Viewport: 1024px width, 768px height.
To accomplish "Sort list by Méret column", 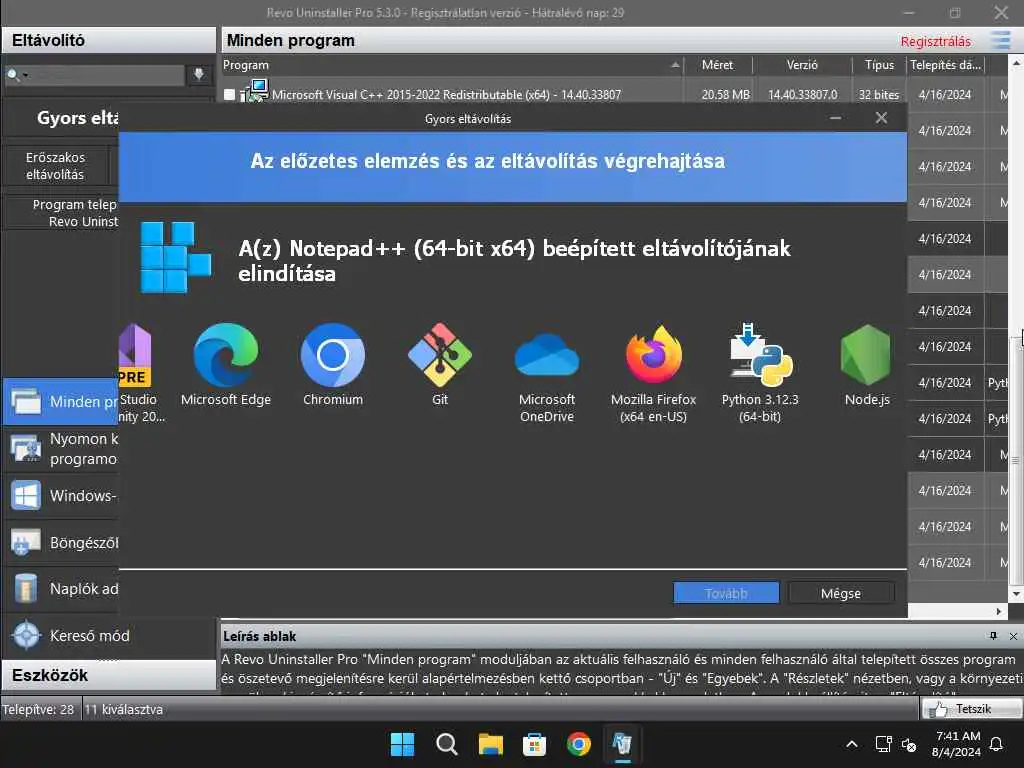I will coord(718,65).
